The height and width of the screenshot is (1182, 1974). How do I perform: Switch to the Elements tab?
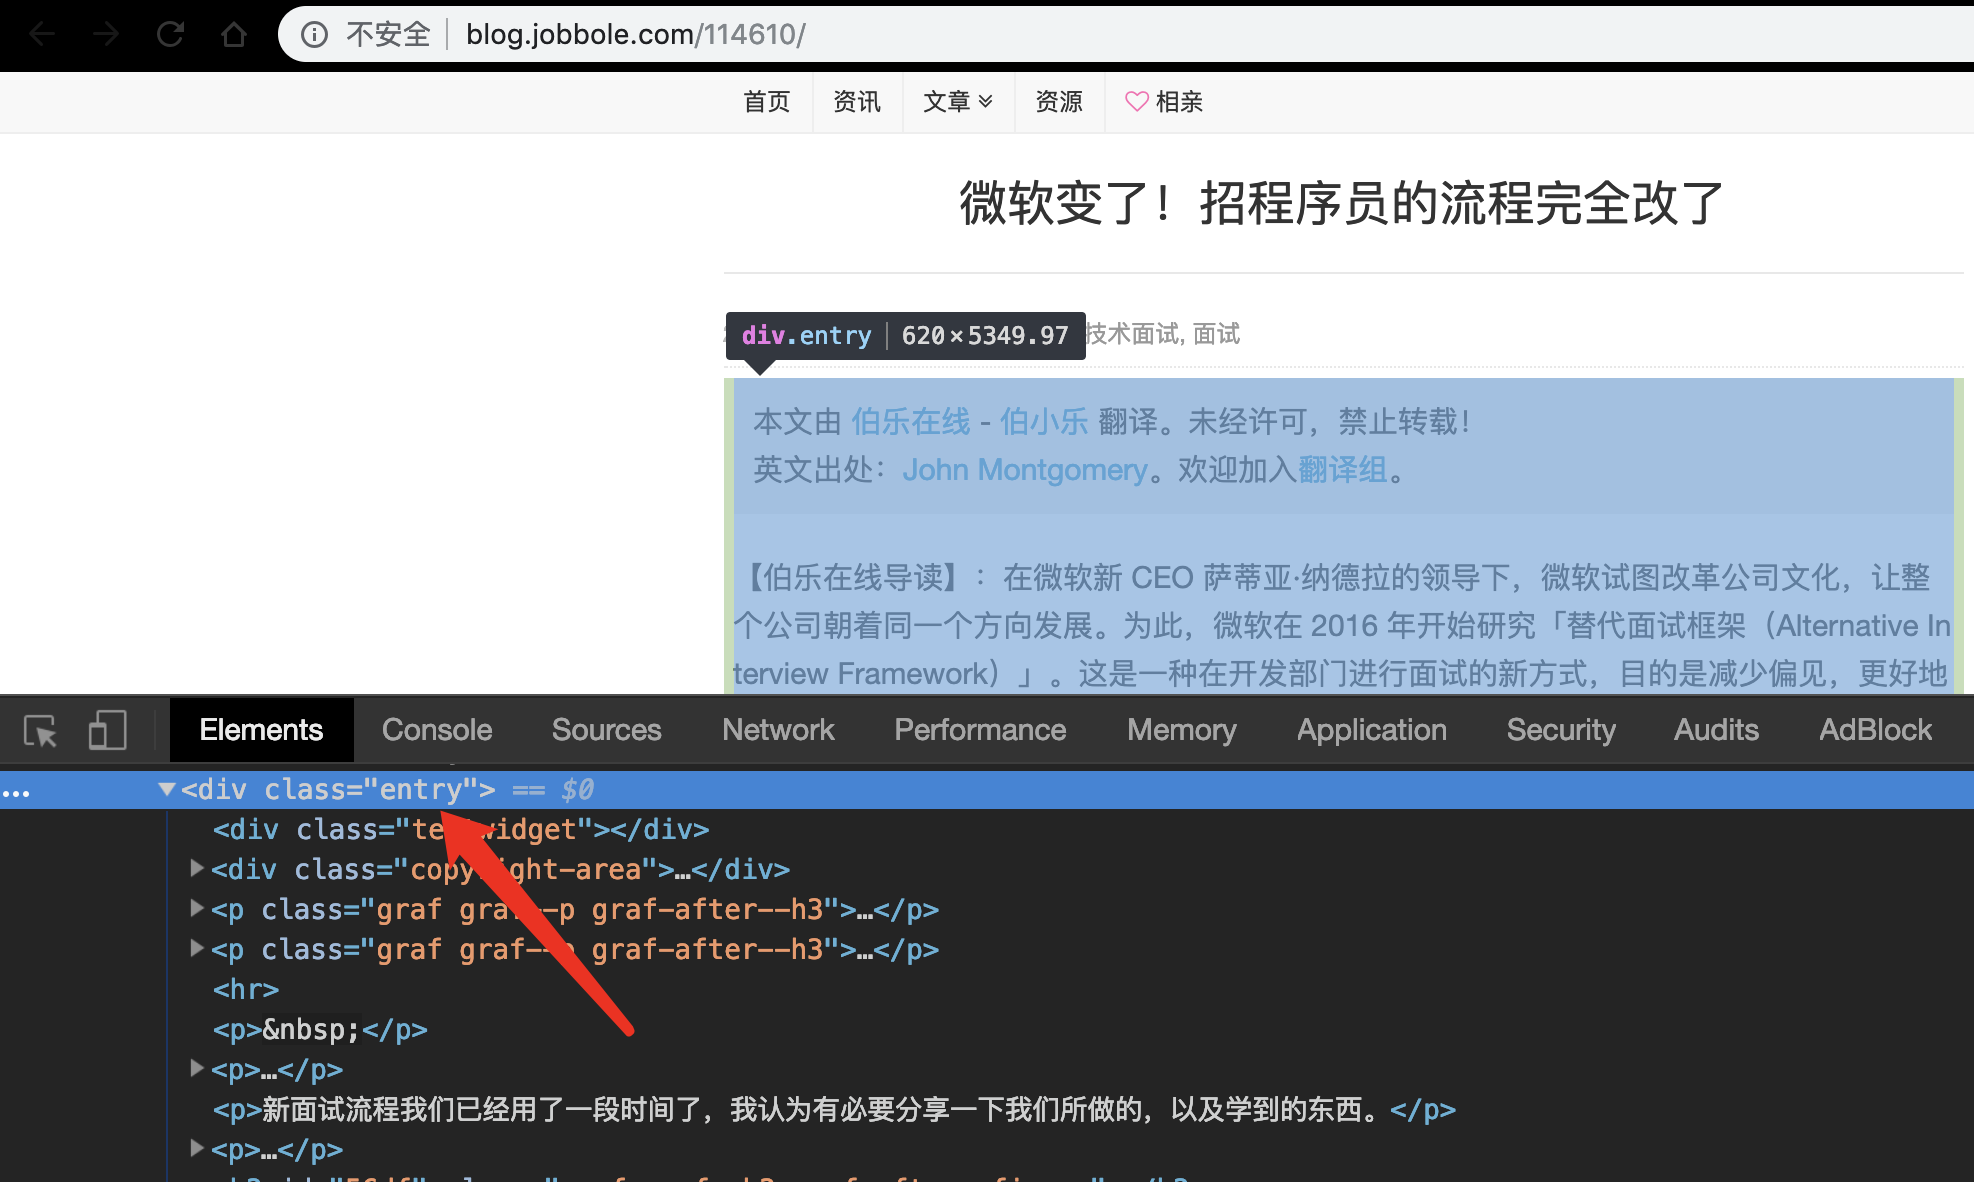(x=261, y=730)
